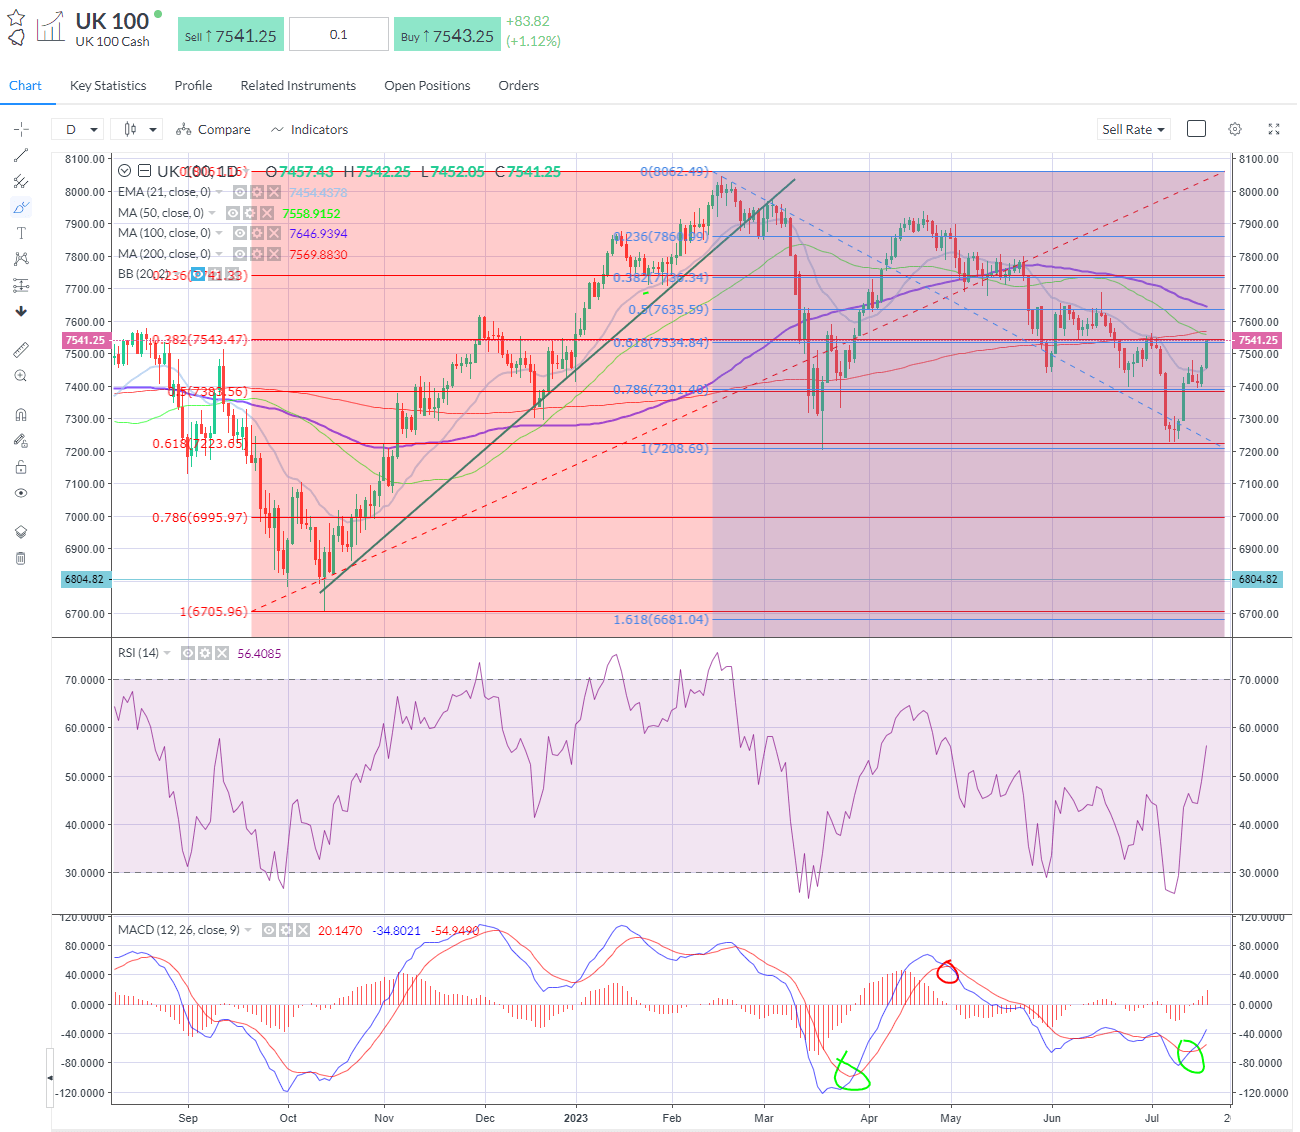Image resolution: width=1300 pixels, height=1132 pixels.
Task: Click the trade size field showing 0.1
Action: click(339, 34)
